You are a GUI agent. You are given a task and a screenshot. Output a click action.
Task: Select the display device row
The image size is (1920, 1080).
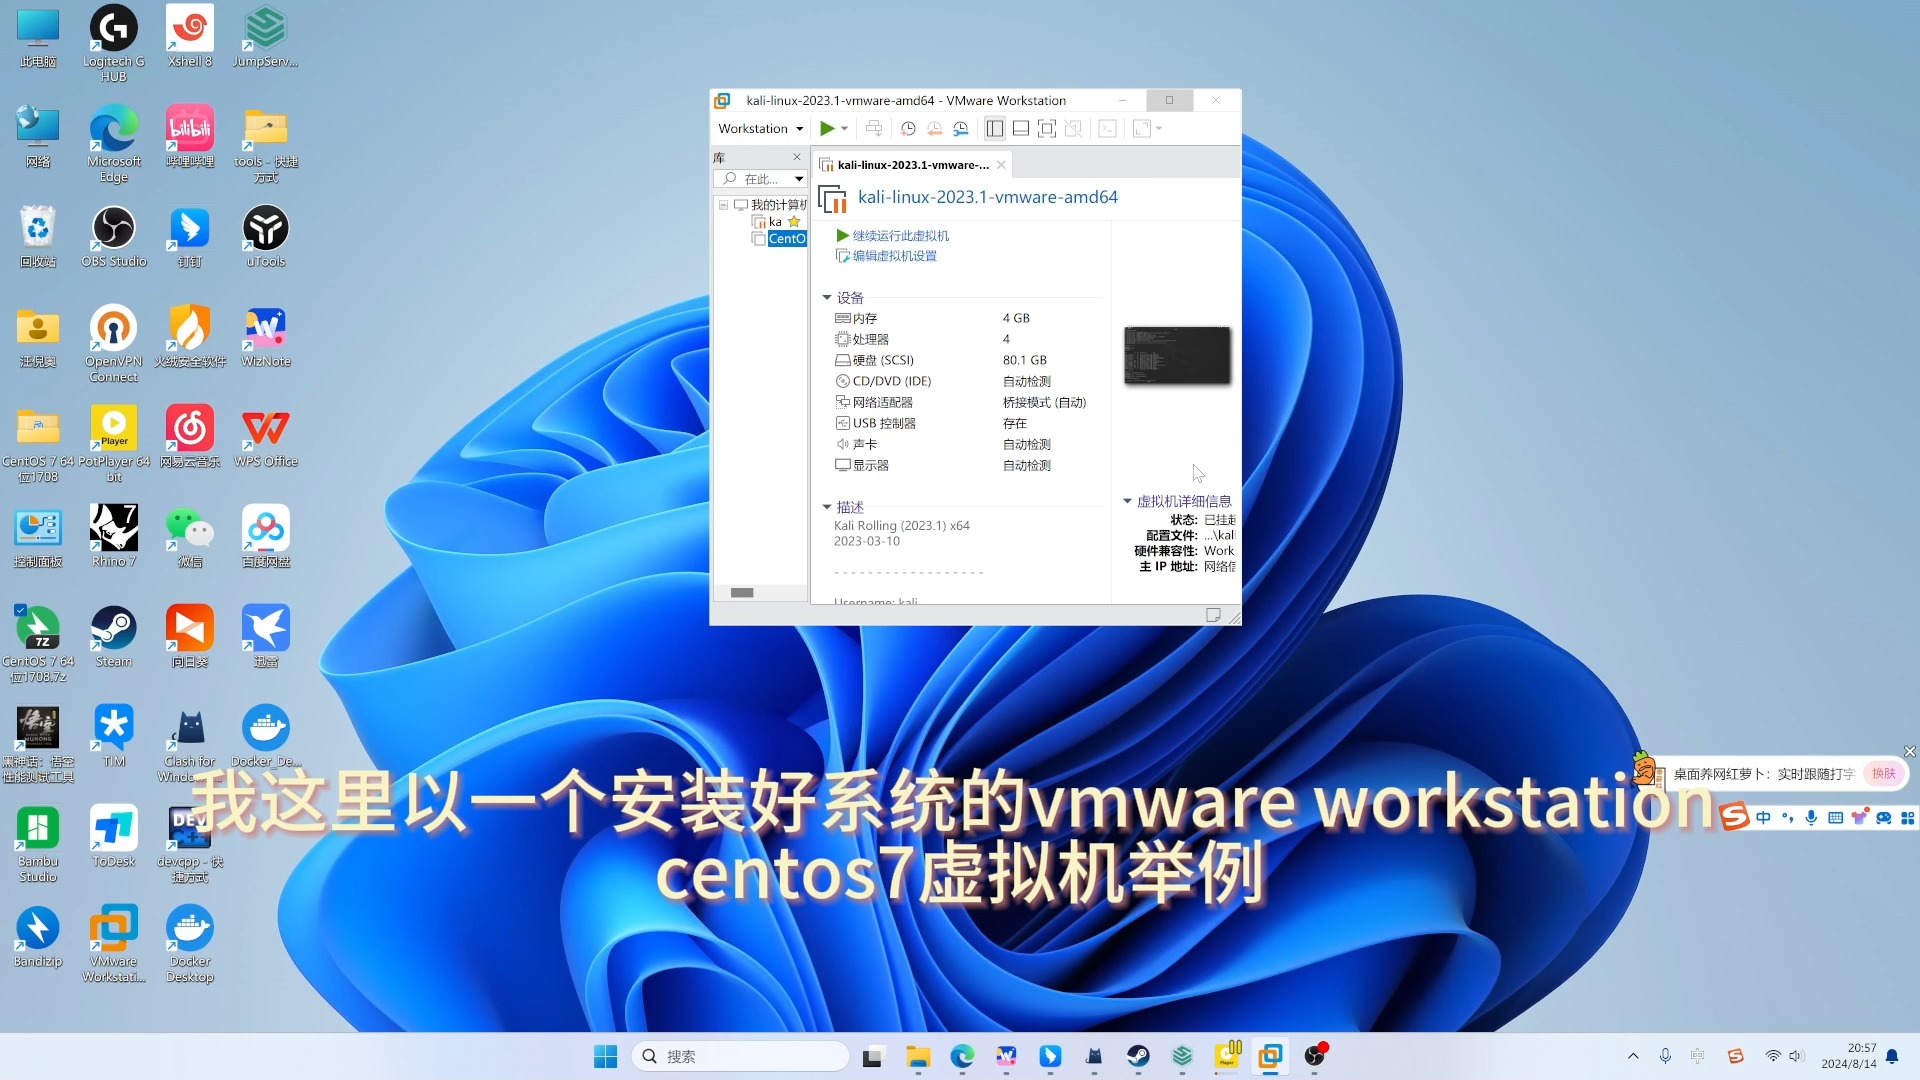tap(965, 465)
